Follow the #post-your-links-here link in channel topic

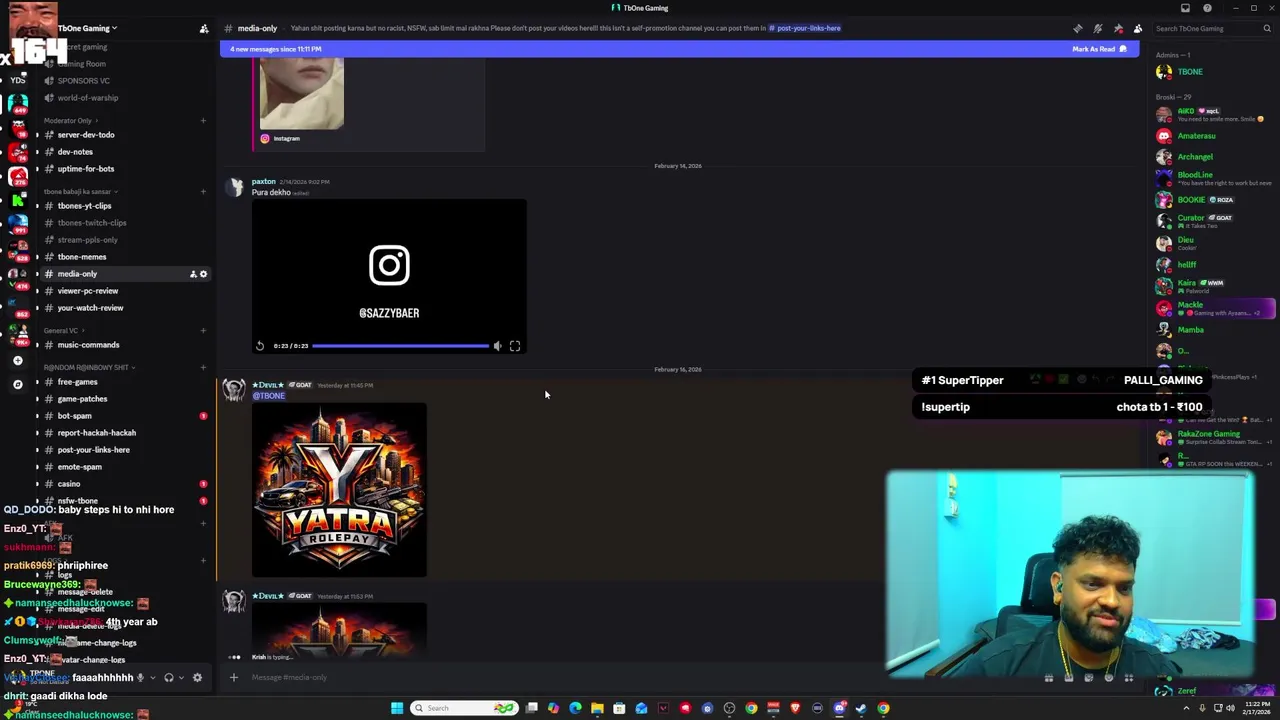(x=805, y=28)
